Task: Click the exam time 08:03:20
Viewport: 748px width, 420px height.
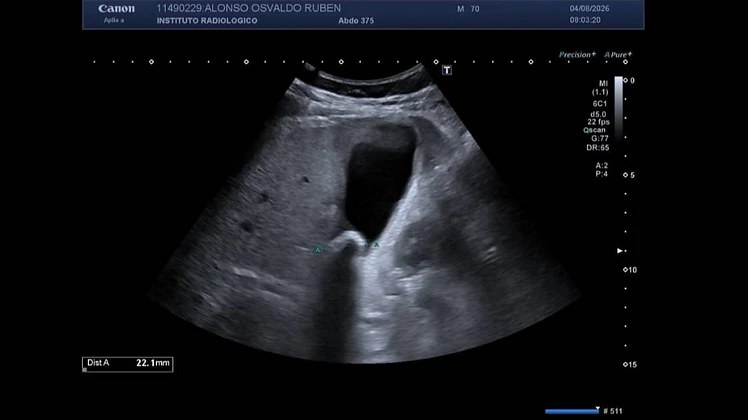Action: [x=585, y=20]
